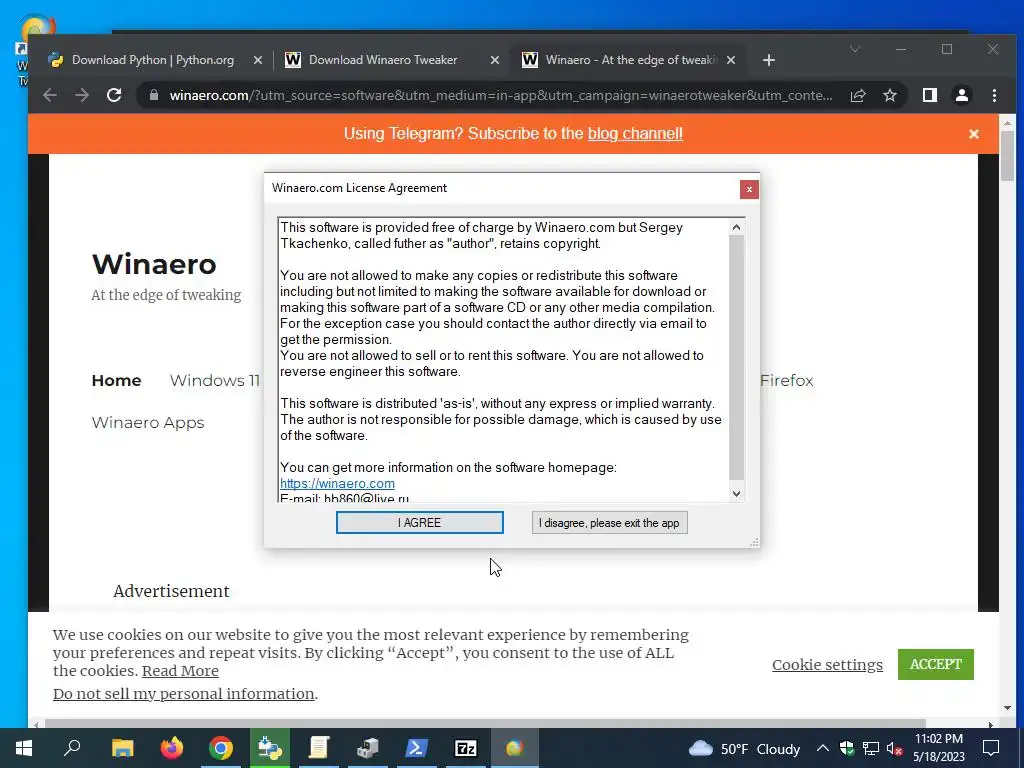The width and height of the screenshot is (1024, 768).
Task: Launch Firefox from the taskbar
Action: [x=172, y=748]
